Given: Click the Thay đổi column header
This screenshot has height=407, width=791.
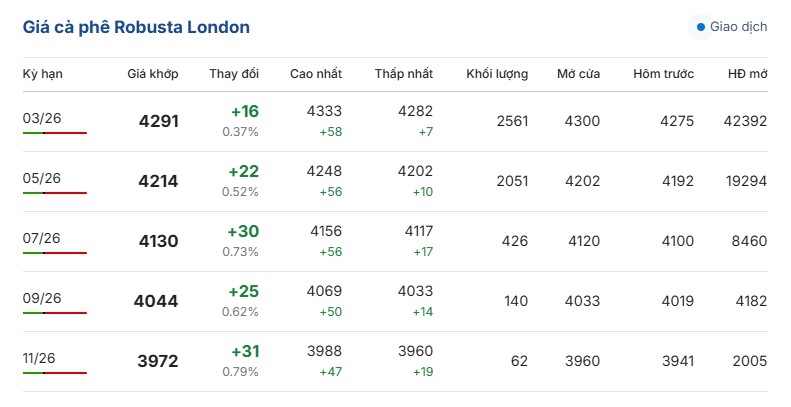Looking at the screenshot, I should click(x=234, y=75).
